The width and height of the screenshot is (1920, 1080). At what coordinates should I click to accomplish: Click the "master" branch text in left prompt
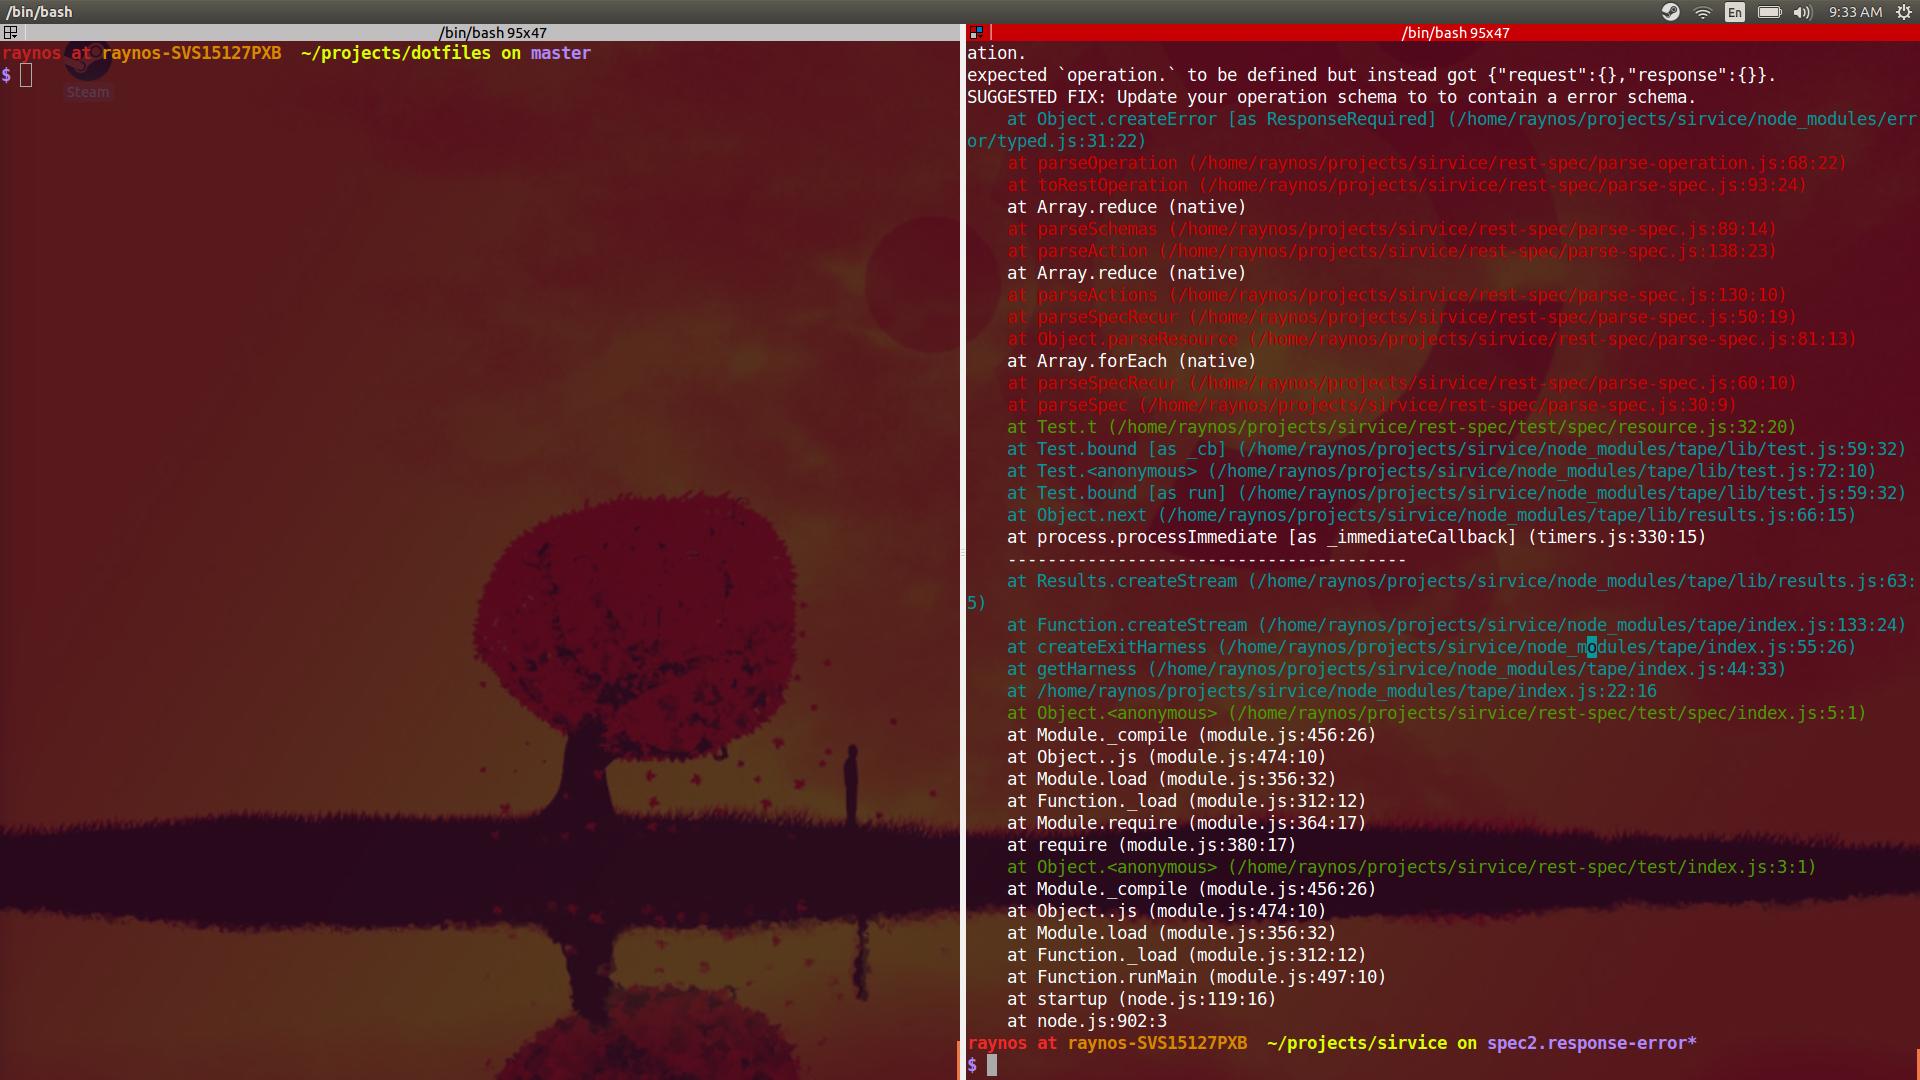561,53
